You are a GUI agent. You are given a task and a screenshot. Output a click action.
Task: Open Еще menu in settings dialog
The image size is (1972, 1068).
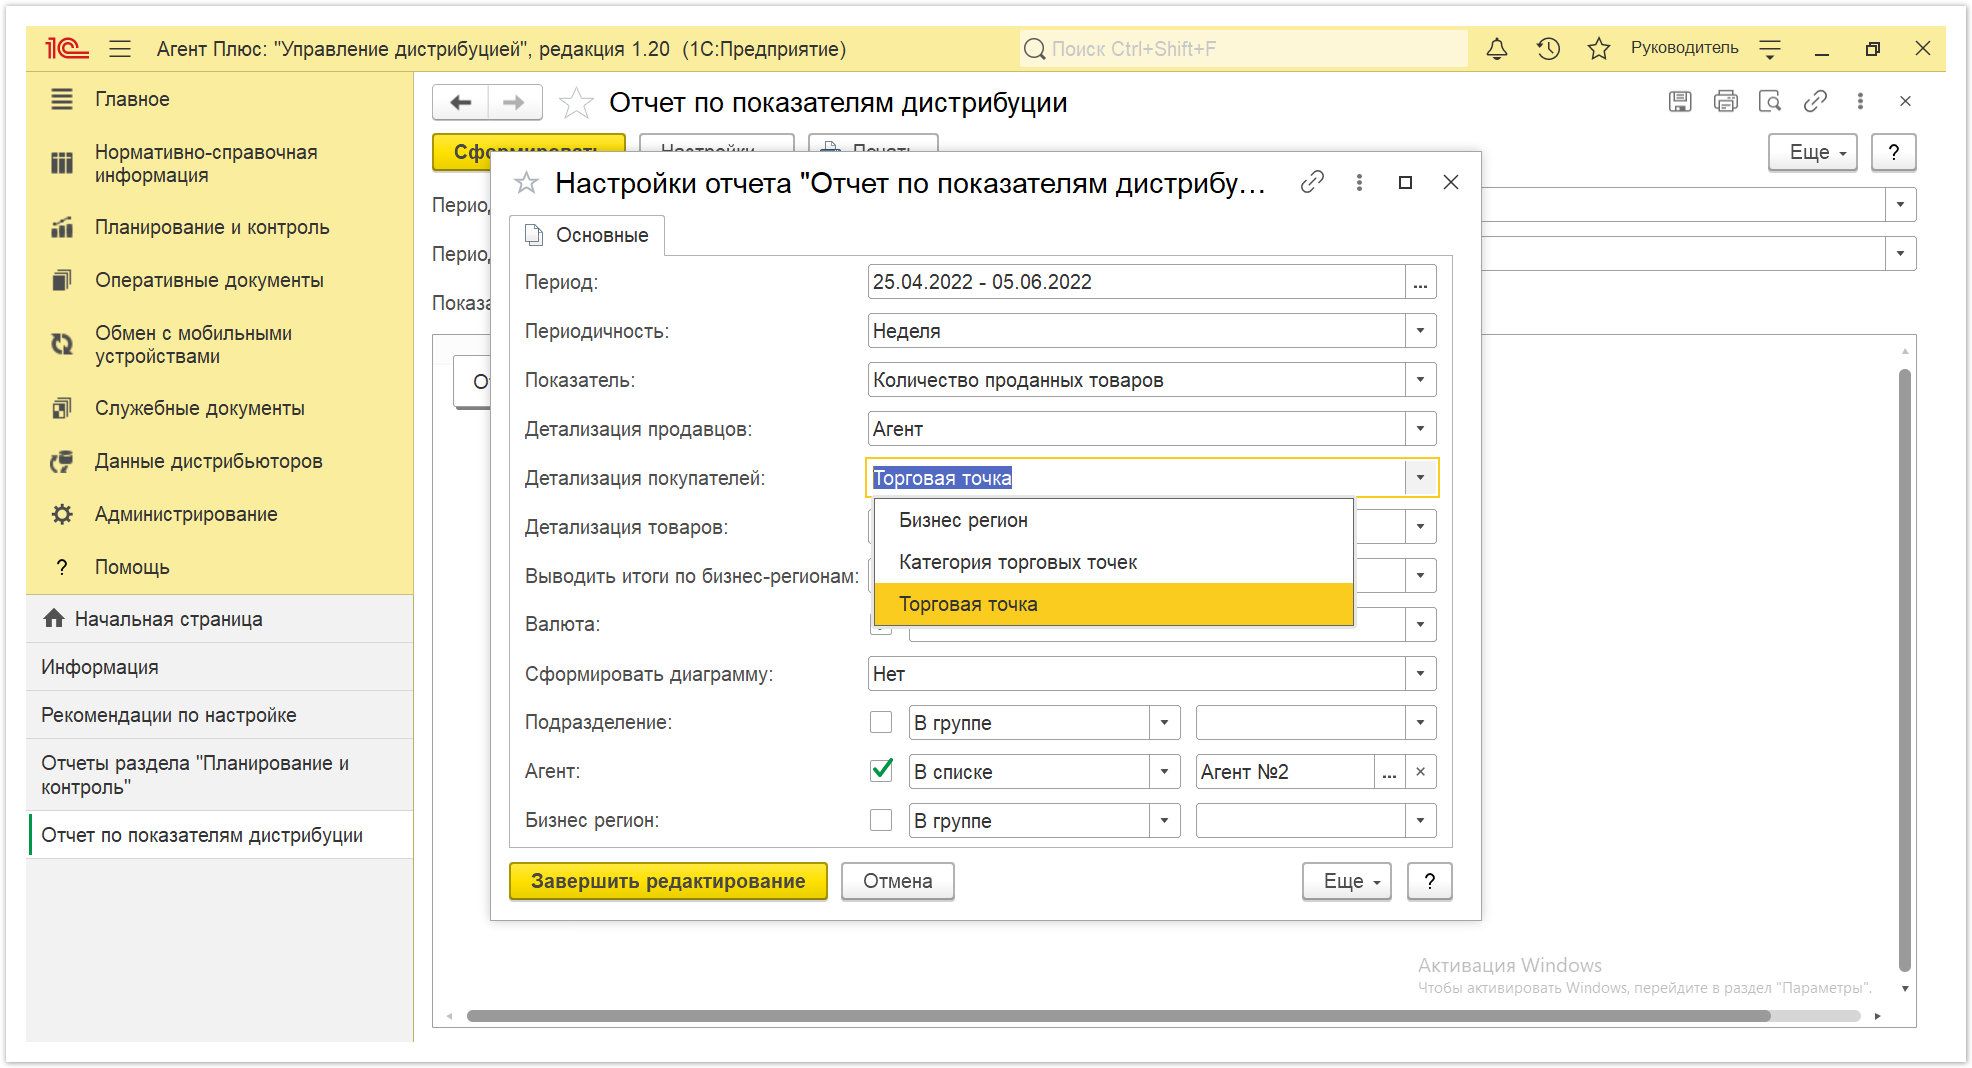1347,881
